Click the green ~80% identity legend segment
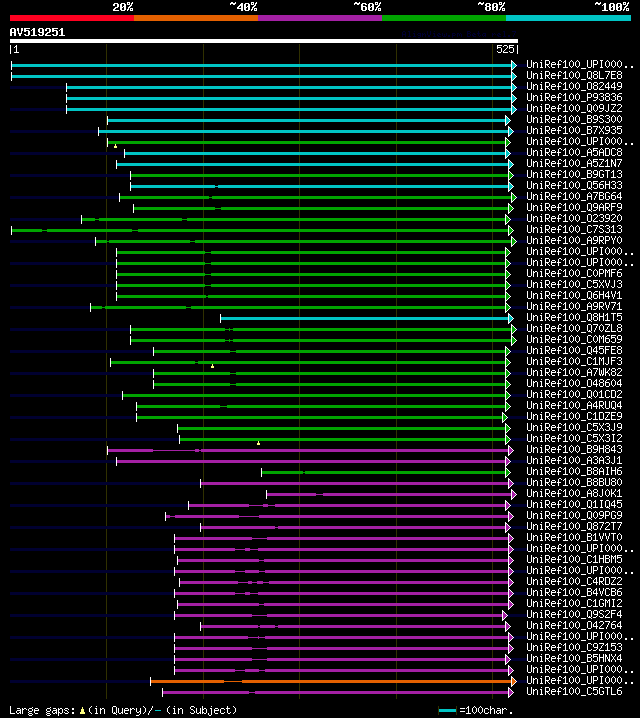This screenshot has width=640, height=718. pyautogui.click(x=444, y=18)
